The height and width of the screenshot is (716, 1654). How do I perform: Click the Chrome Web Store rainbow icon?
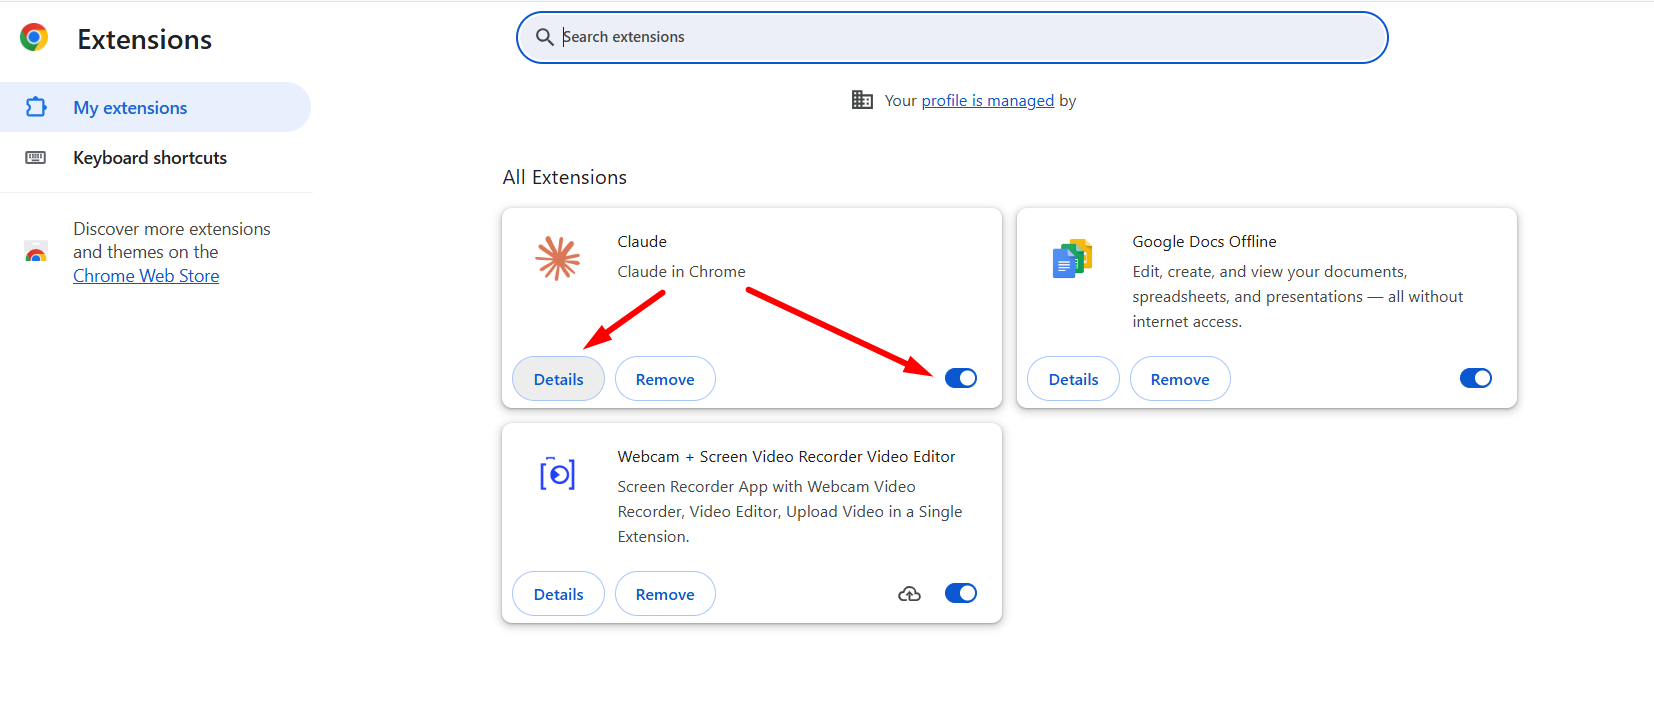36,252
